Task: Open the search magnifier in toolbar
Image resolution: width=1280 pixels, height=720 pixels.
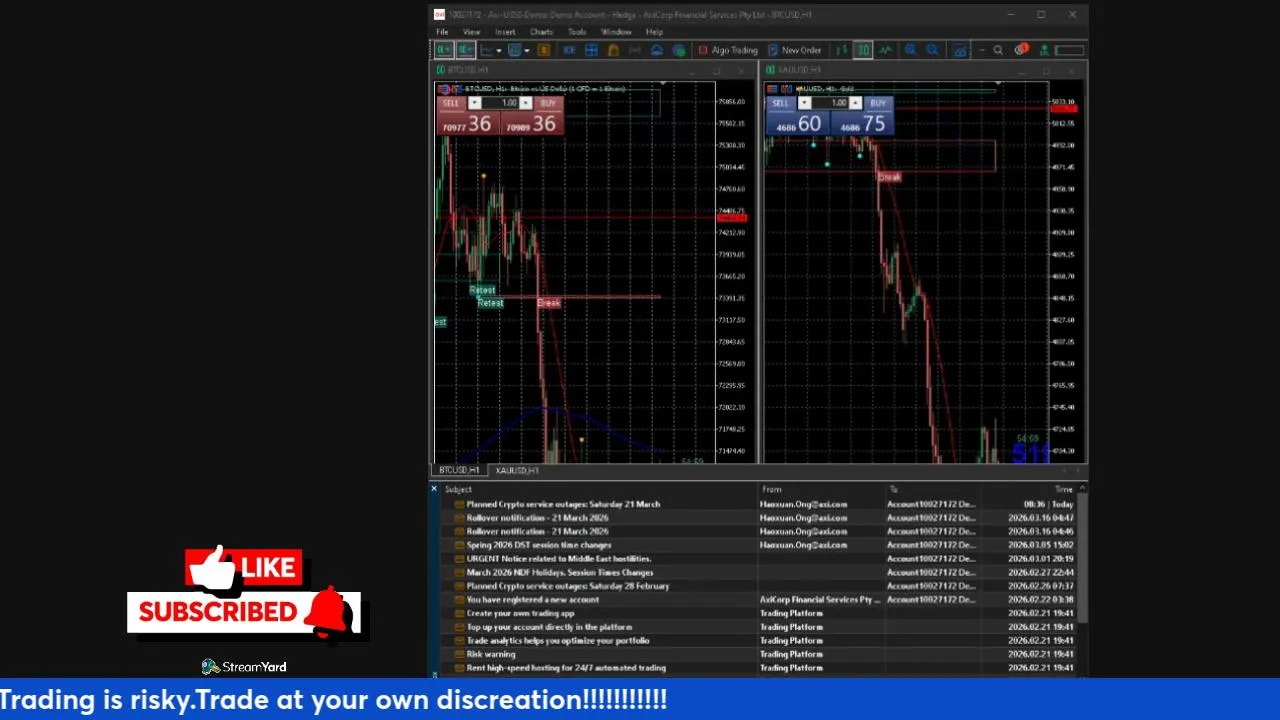Action: tap(998, 50)
